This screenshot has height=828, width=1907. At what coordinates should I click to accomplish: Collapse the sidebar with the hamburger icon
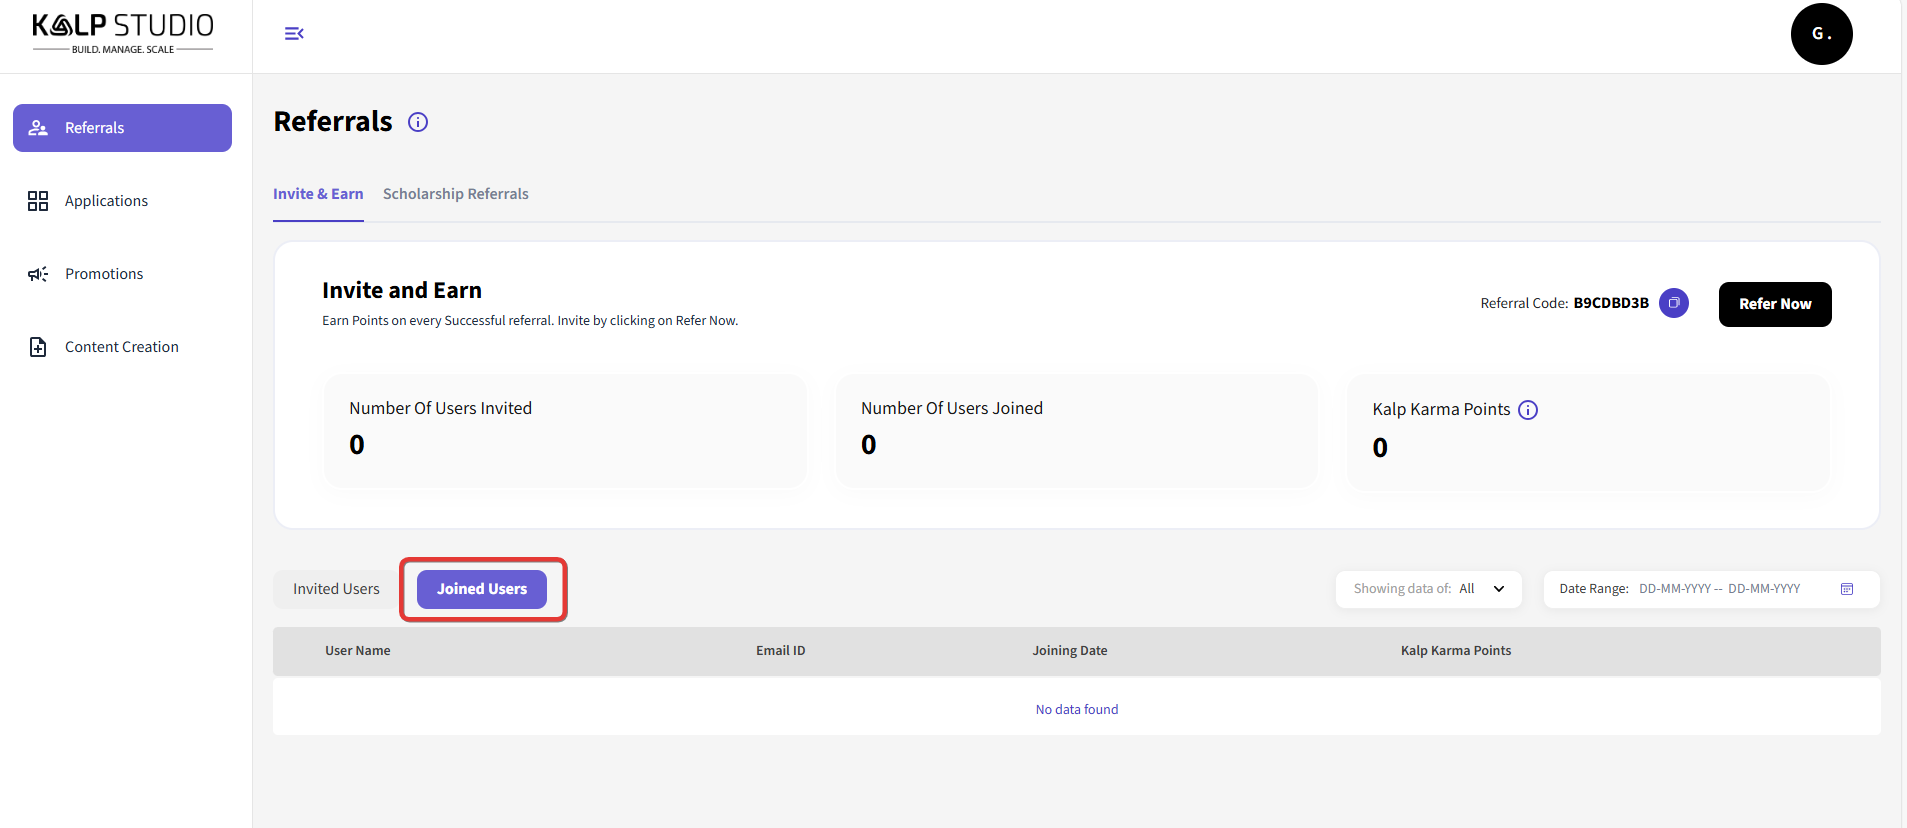pos(294,34)
